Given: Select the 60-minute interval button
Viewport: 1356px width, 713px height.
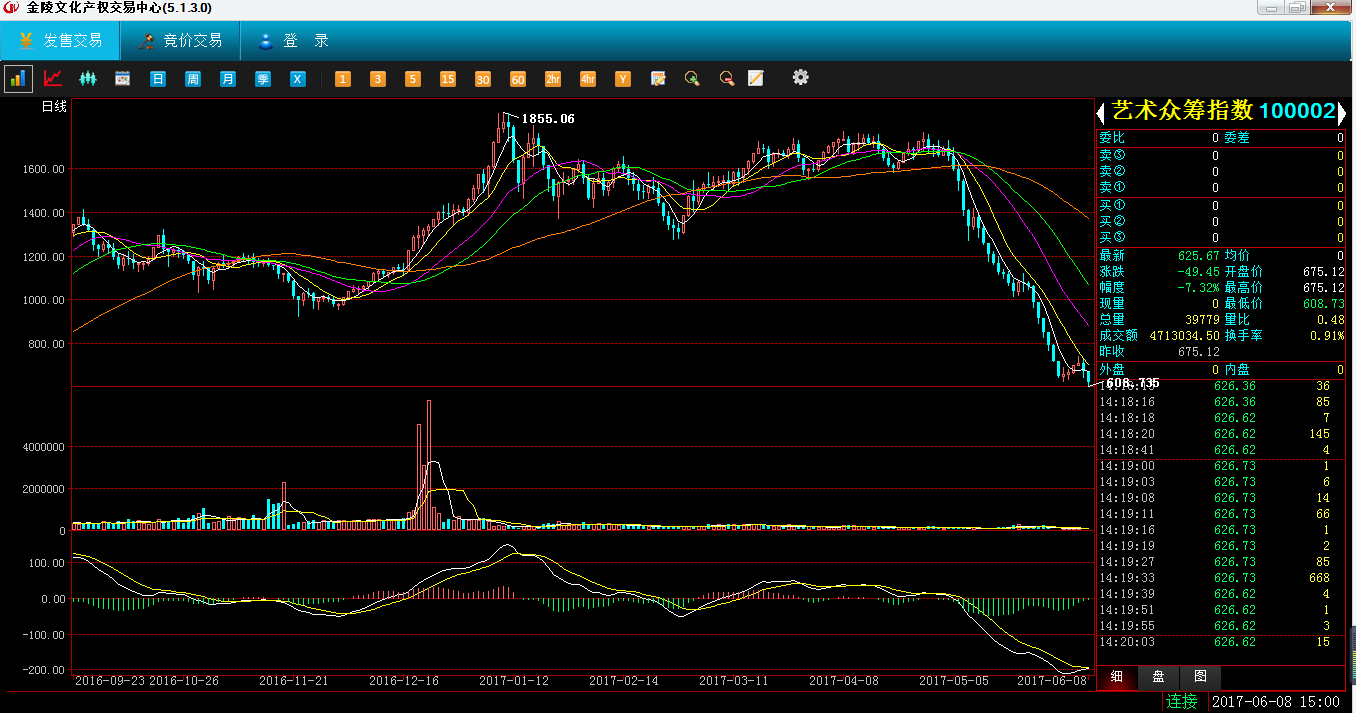Looking at the screenshot, I should click(x=518, y=78).
